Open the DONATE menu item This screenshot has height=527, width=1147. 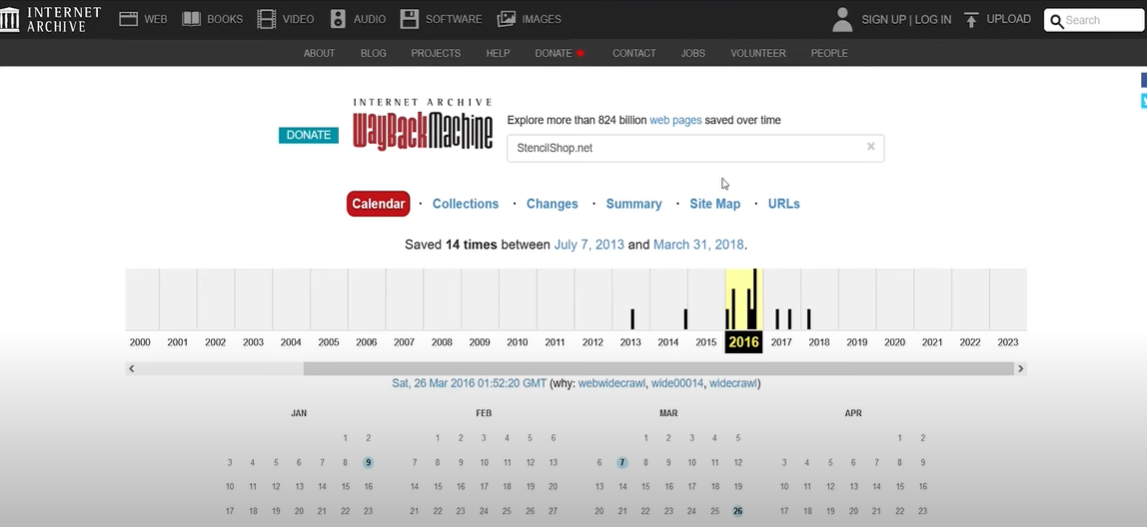[560, 53]
